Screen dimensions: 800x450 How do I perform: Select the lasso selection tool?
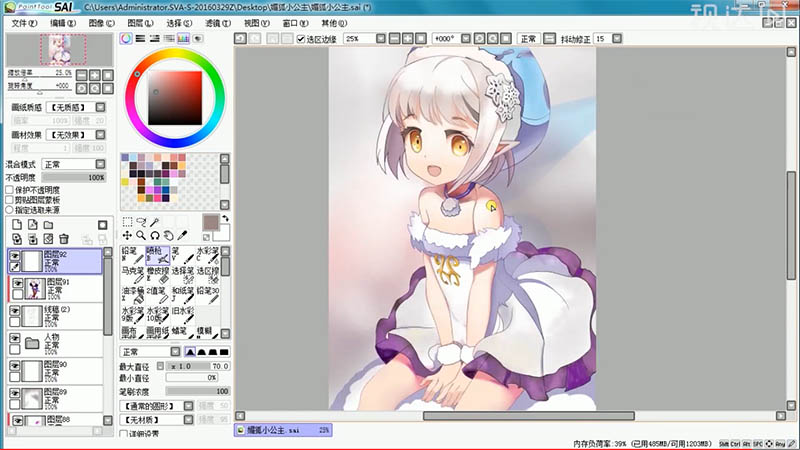(141, 221)
